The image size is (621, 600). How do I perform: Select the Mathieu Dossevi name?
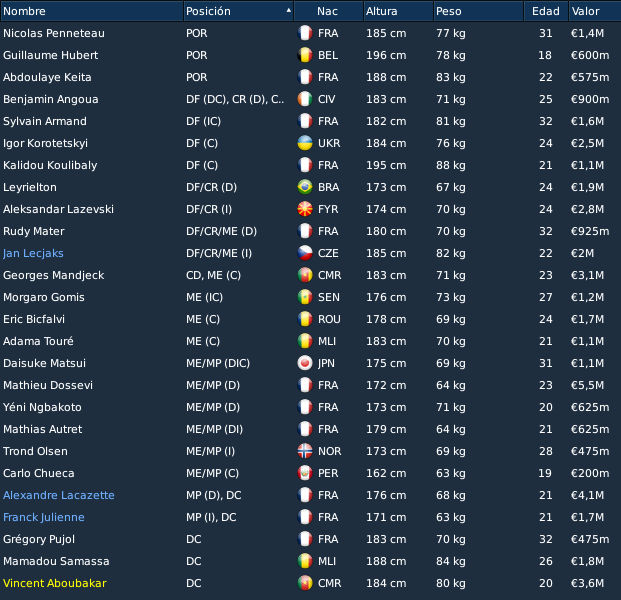48,385
